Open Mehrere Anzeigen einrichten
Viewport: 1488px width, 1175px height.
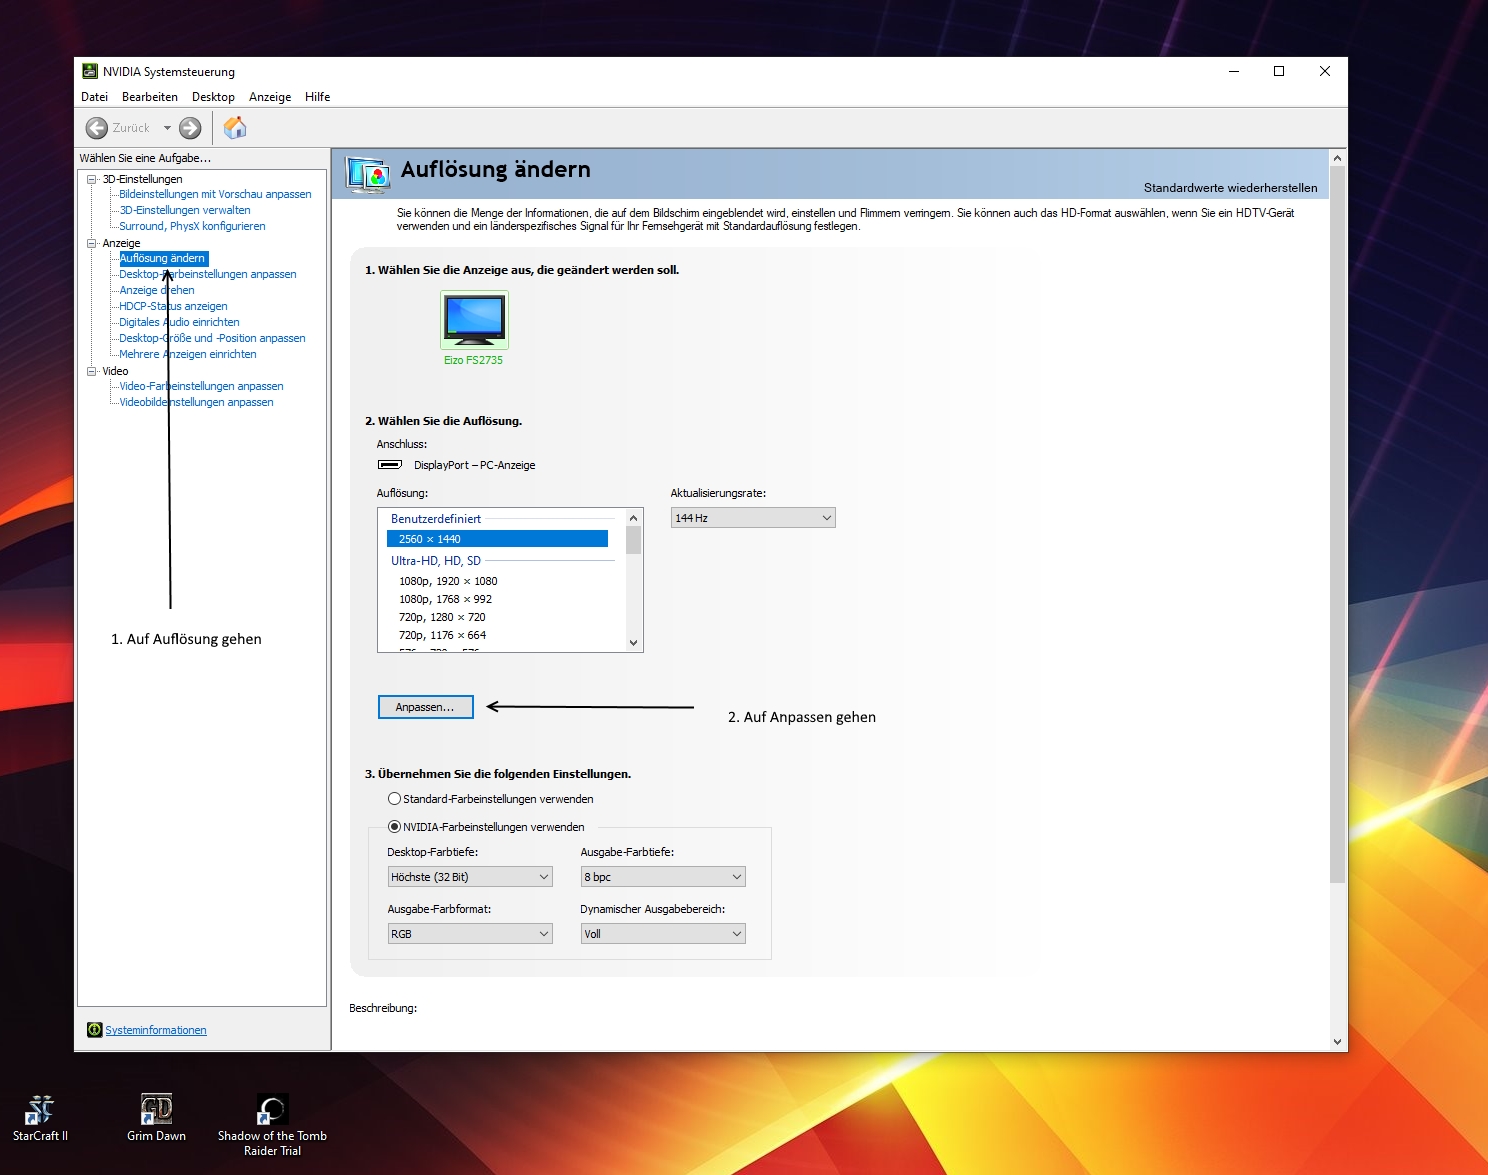click(x=188, y=354)
